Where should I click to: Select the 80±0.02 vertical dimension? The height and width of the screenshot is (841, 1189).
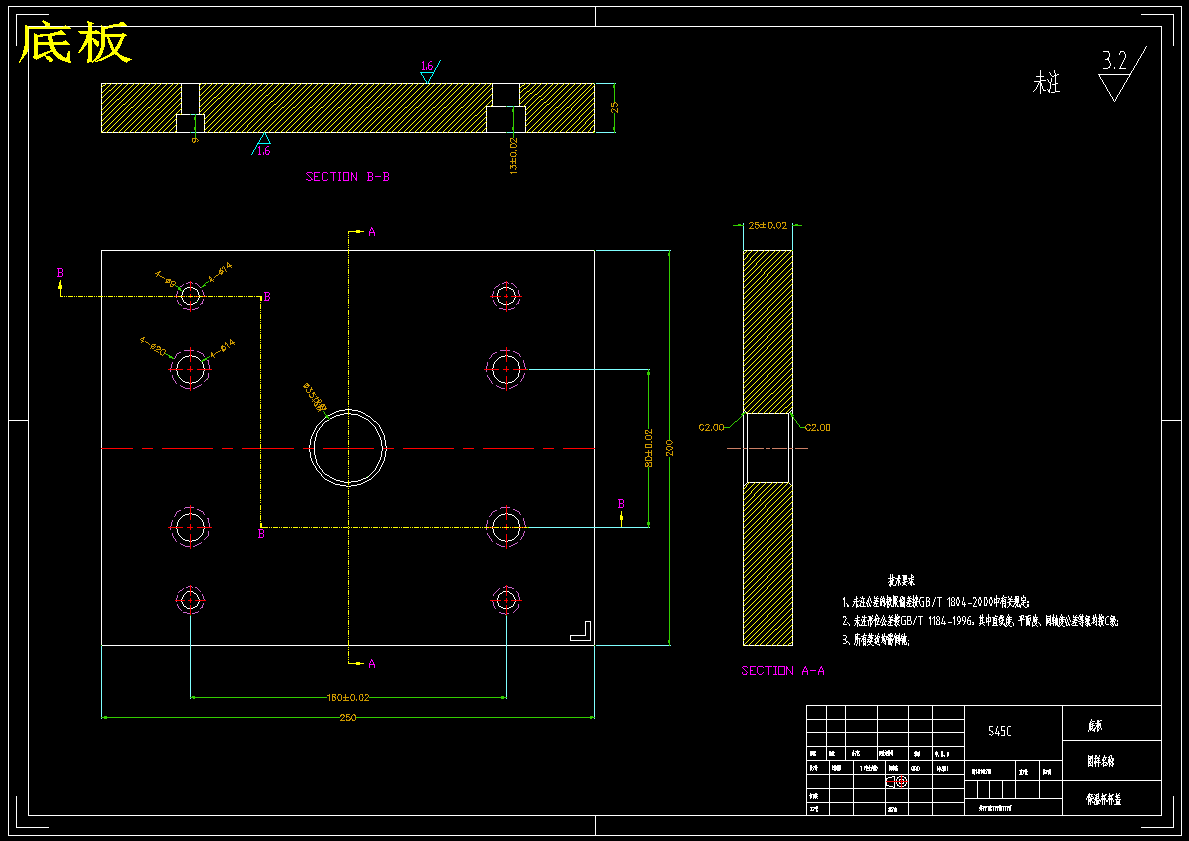[648, 448]
